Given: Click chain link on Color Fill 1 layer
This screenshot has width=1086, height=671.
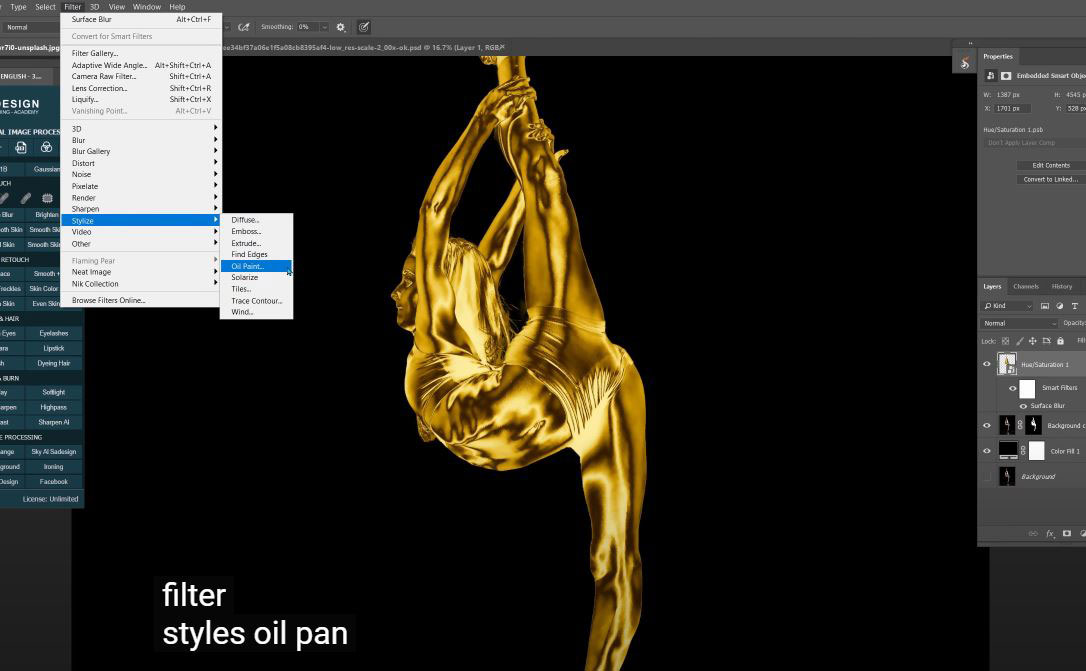Looking at the screenshot, I should (1023, 451).
